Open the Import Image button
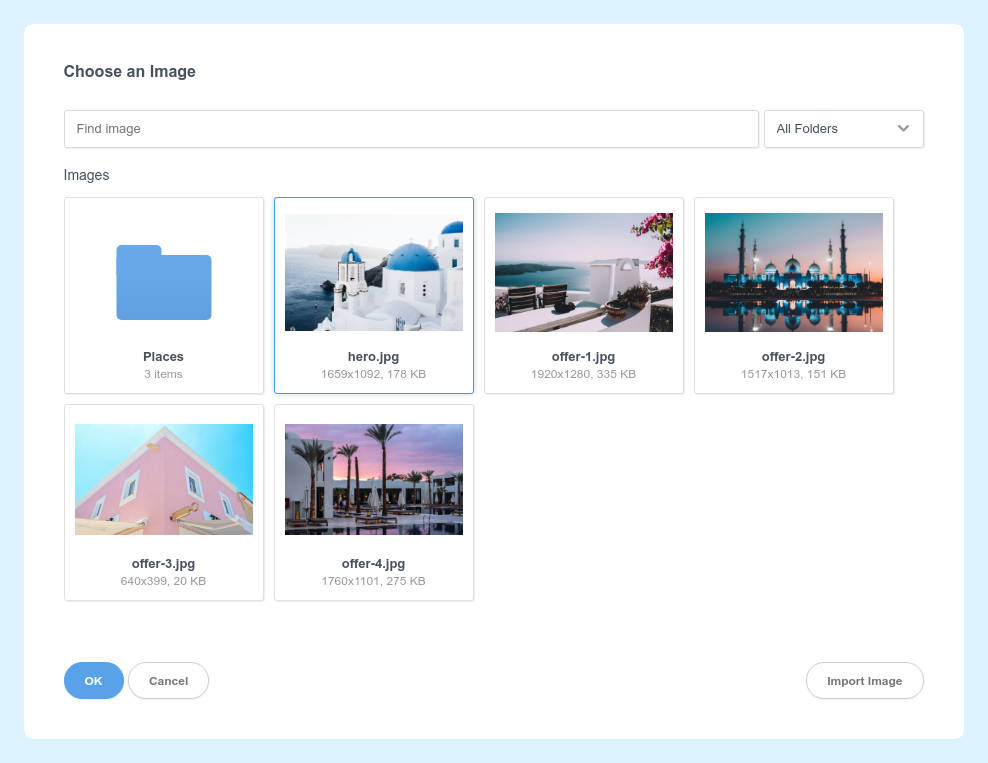Screen dimensions: 988x763 tap(864, 680)
